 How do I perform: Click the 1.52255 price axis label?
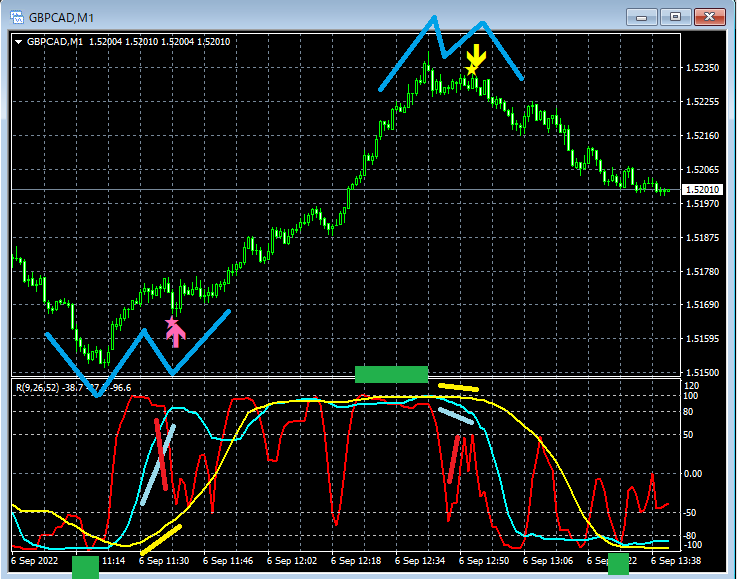(702, 102)
